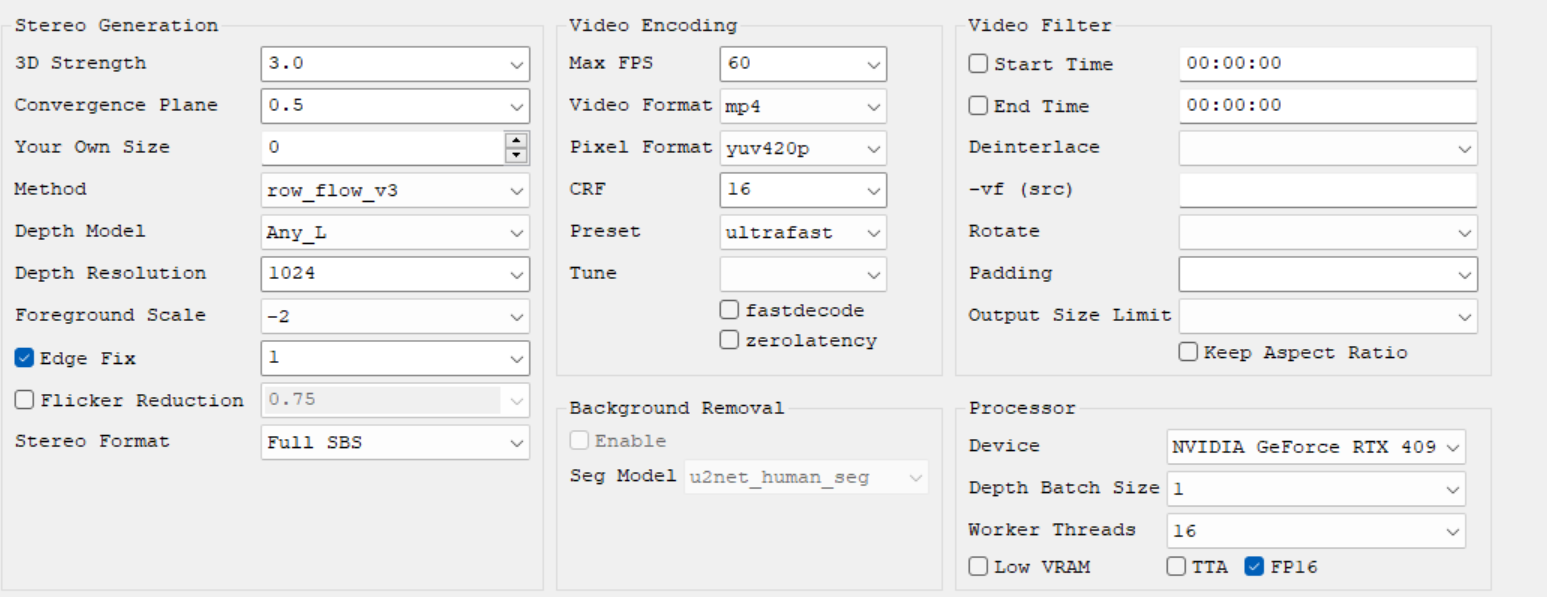Open the Depth Model dropdown
Viewport: 1547px width, 597px height.
pyautogui.click(x=395, y=232)
